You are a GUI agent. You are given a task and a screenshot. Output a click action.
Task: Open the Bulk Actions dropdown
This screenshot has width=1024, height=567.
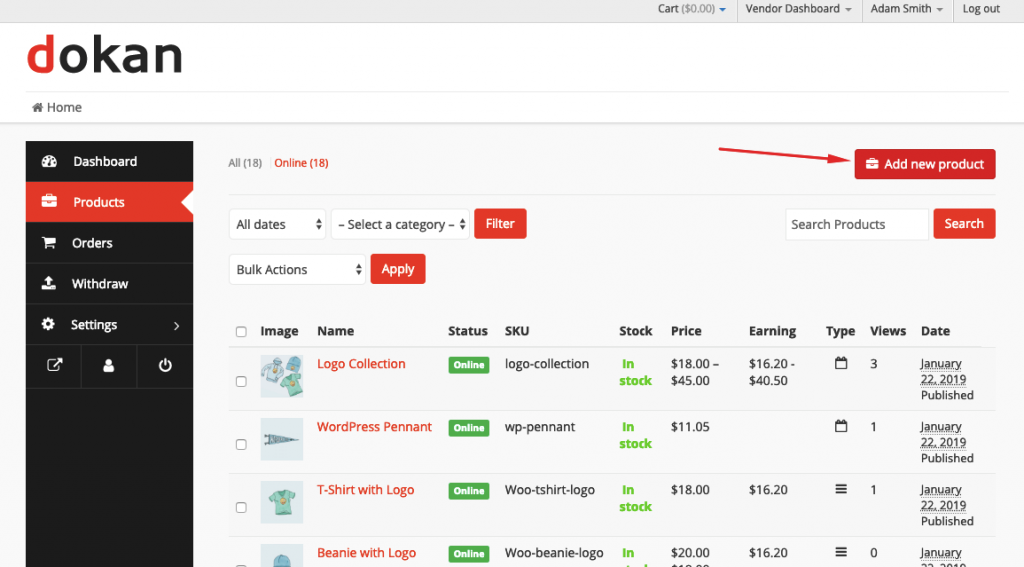pyautogui.click(x=297, y=269)
